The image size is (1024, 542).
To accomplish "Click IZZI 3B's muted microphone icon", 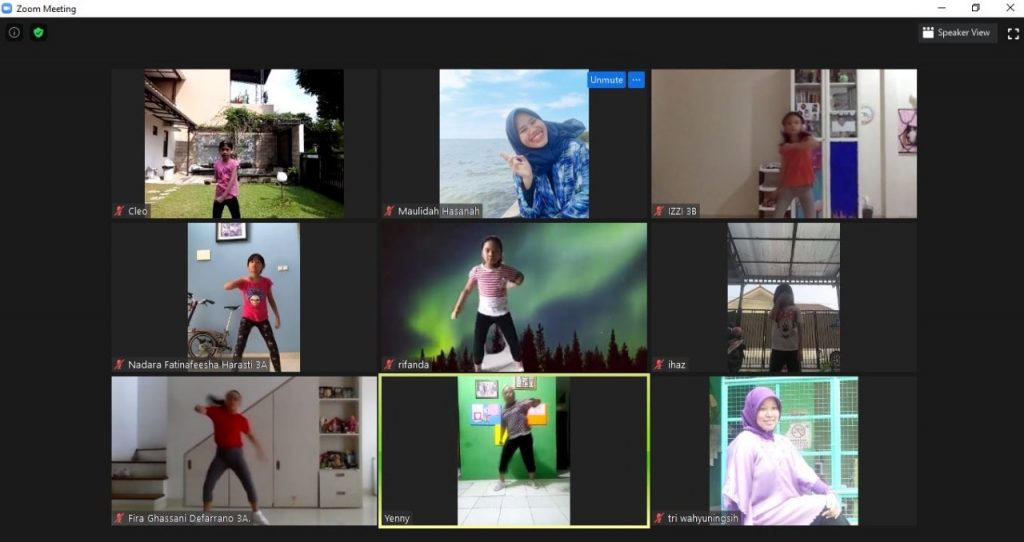I will [659, 211].
